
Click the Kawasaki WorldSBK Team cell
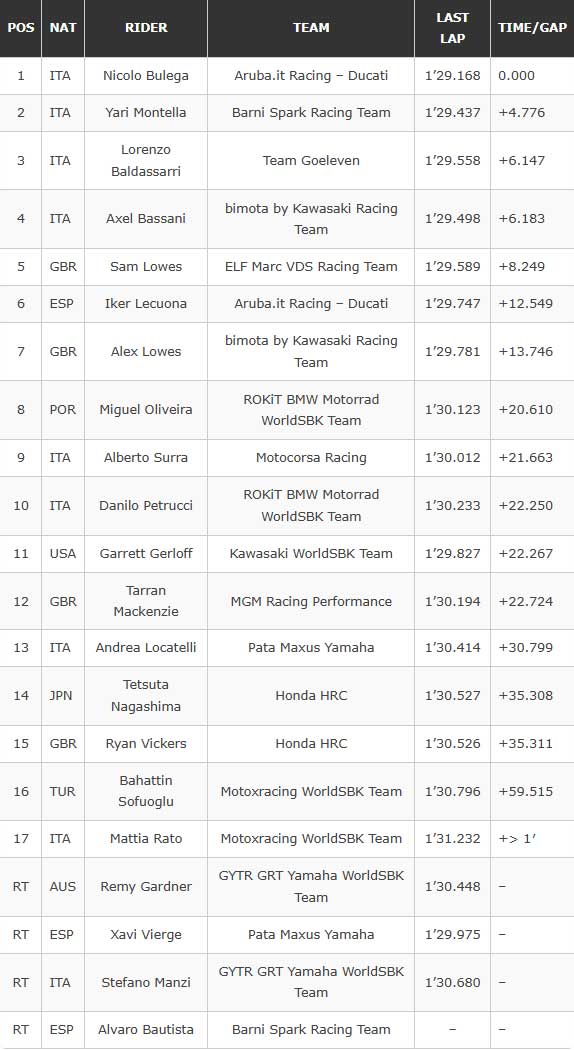tap(311, 553)
